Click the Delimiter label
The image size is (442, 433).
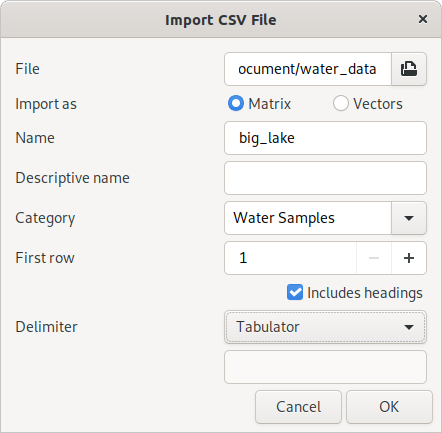(x=46, y=327)
